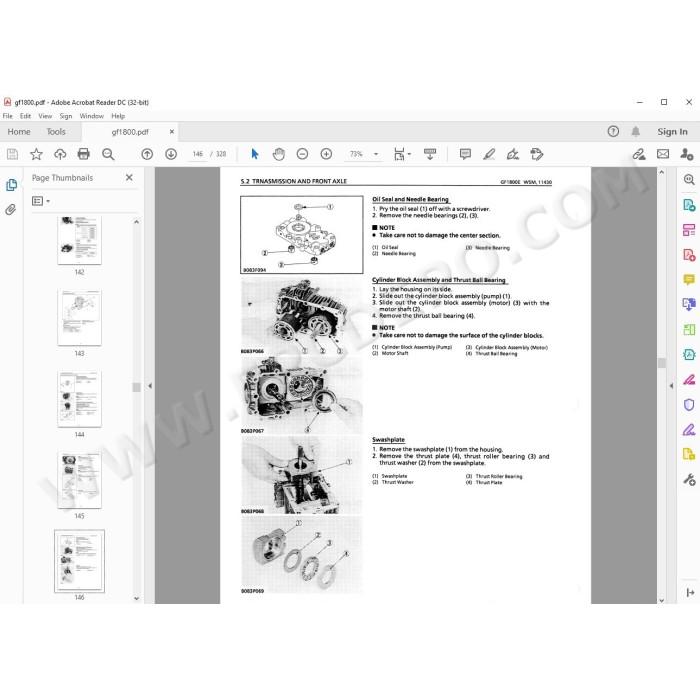Viewport: 700px width, 700px height.
Task: Click thumbnails panel scroll up arrow
Action: click(x=137, y=222)
